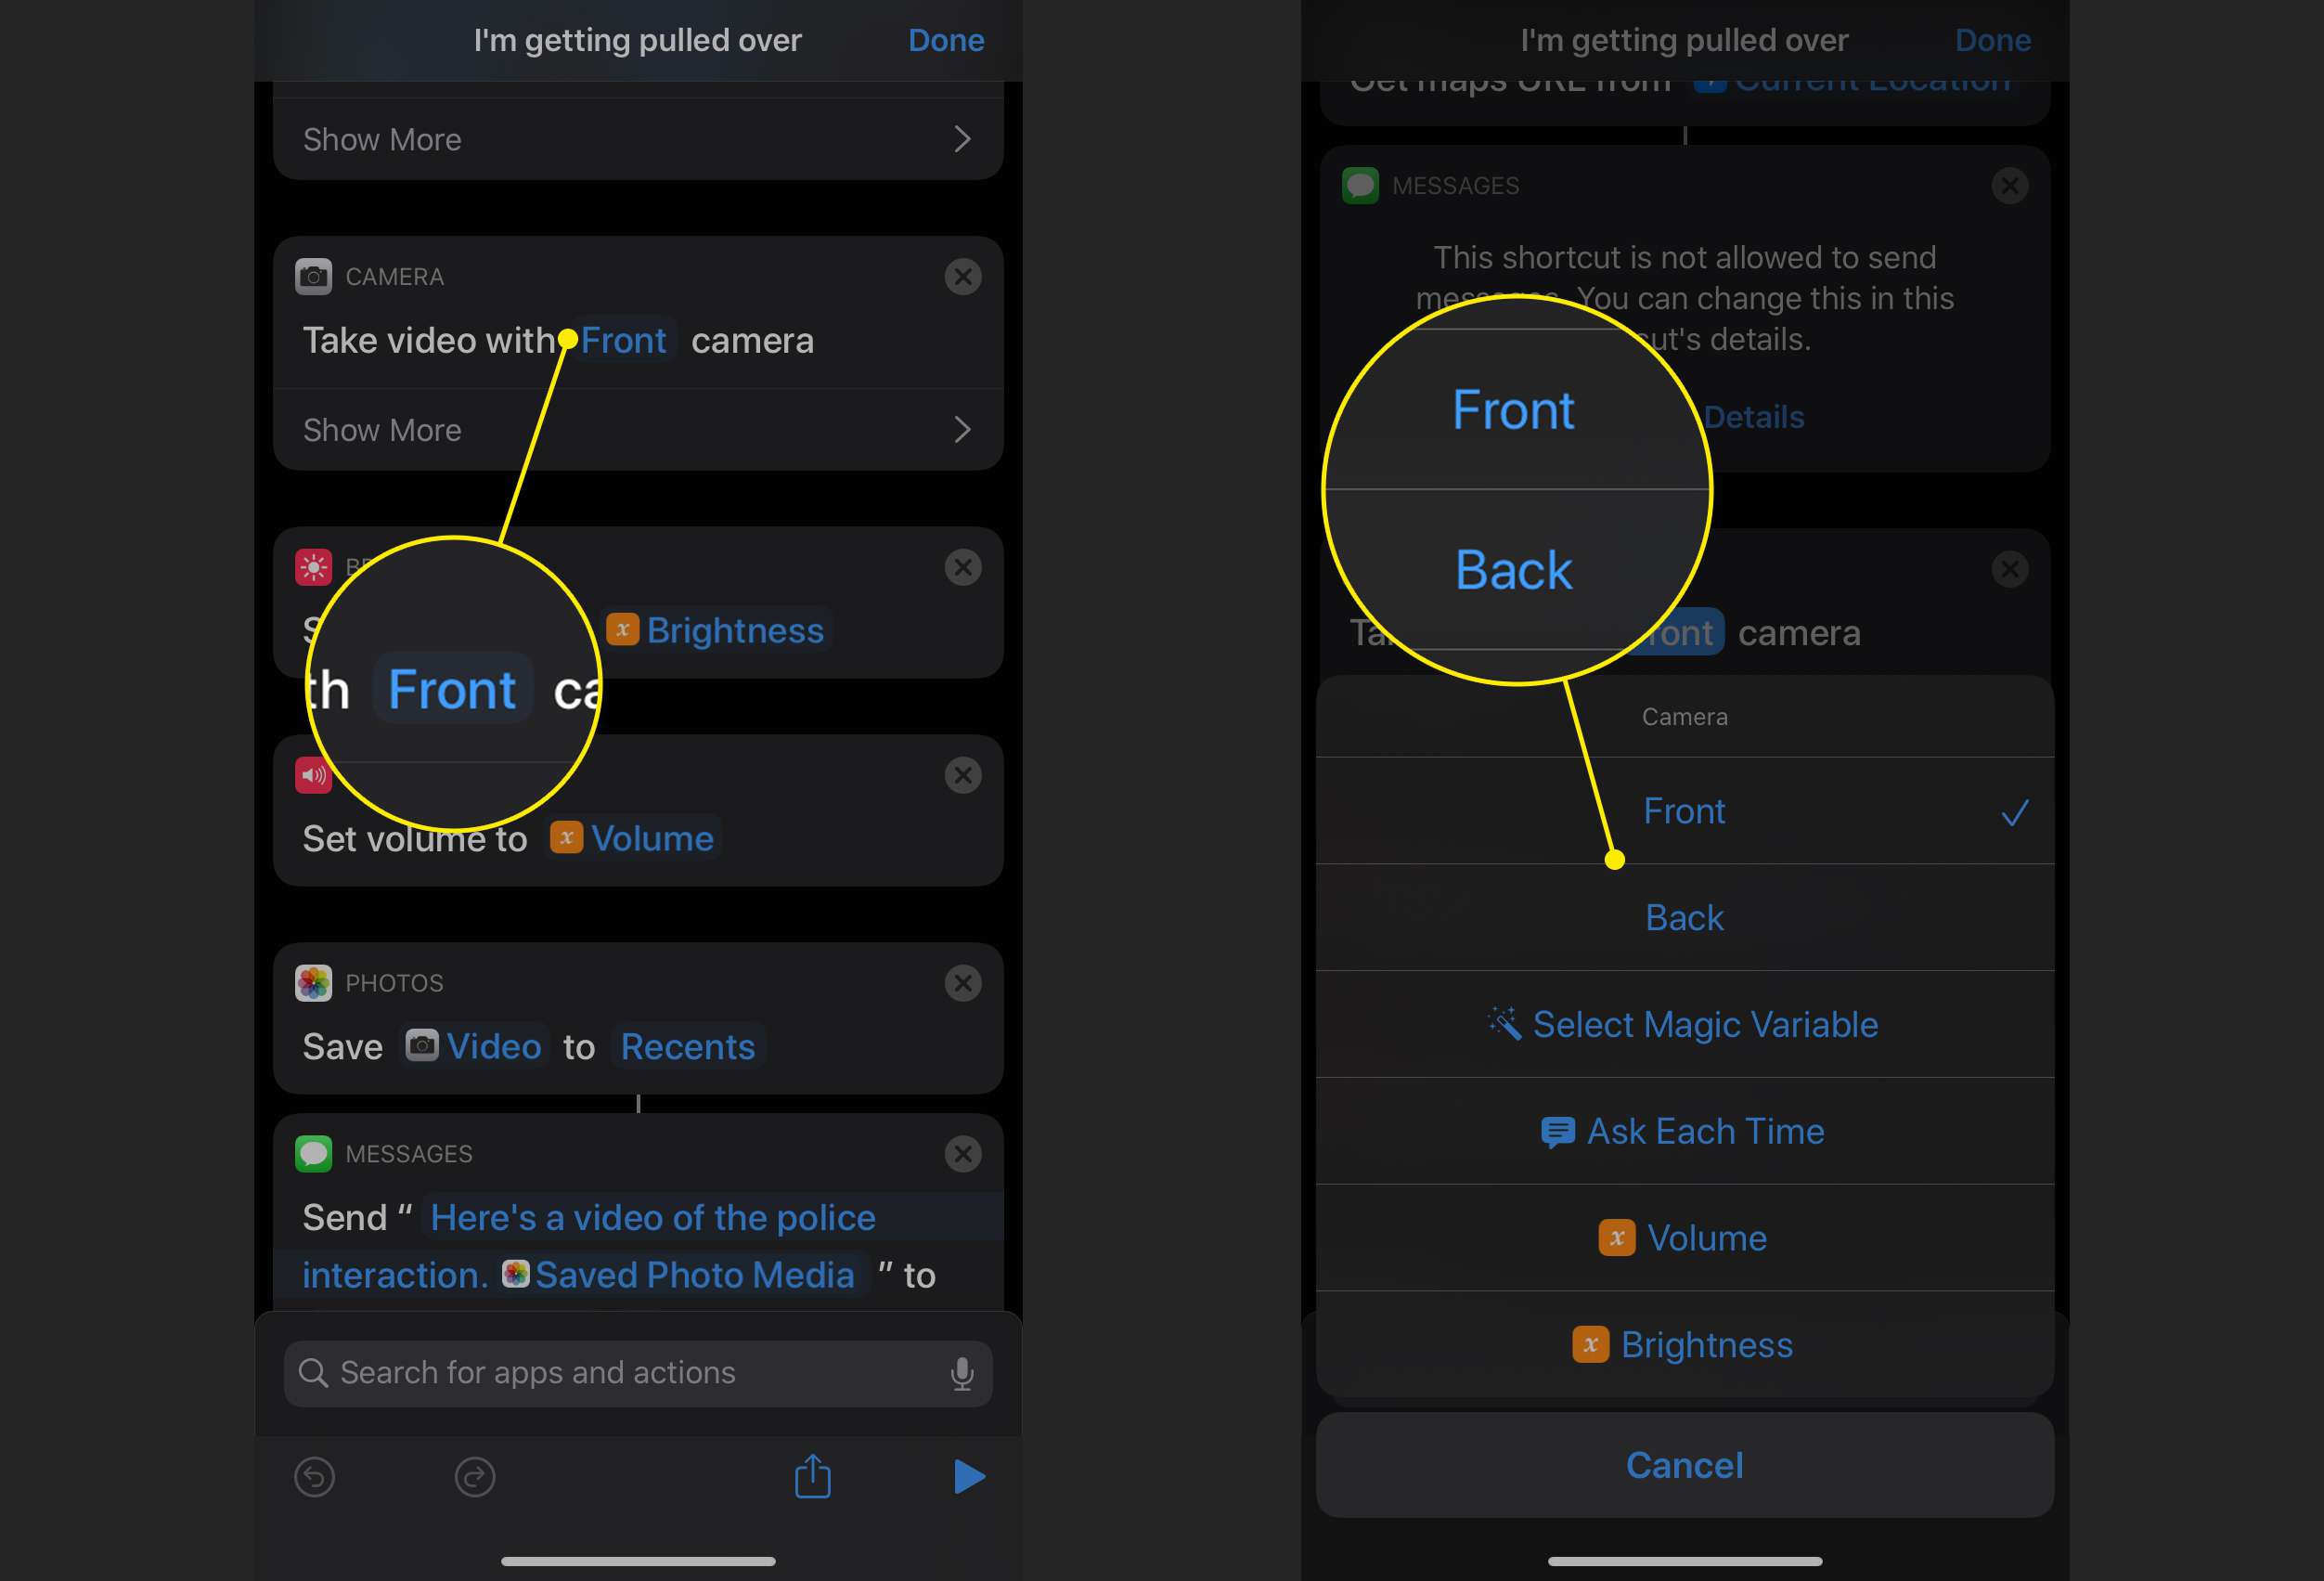Toggle Front camera checkmark selection
2324x1581 pixels.
[x=1684, y=810]
